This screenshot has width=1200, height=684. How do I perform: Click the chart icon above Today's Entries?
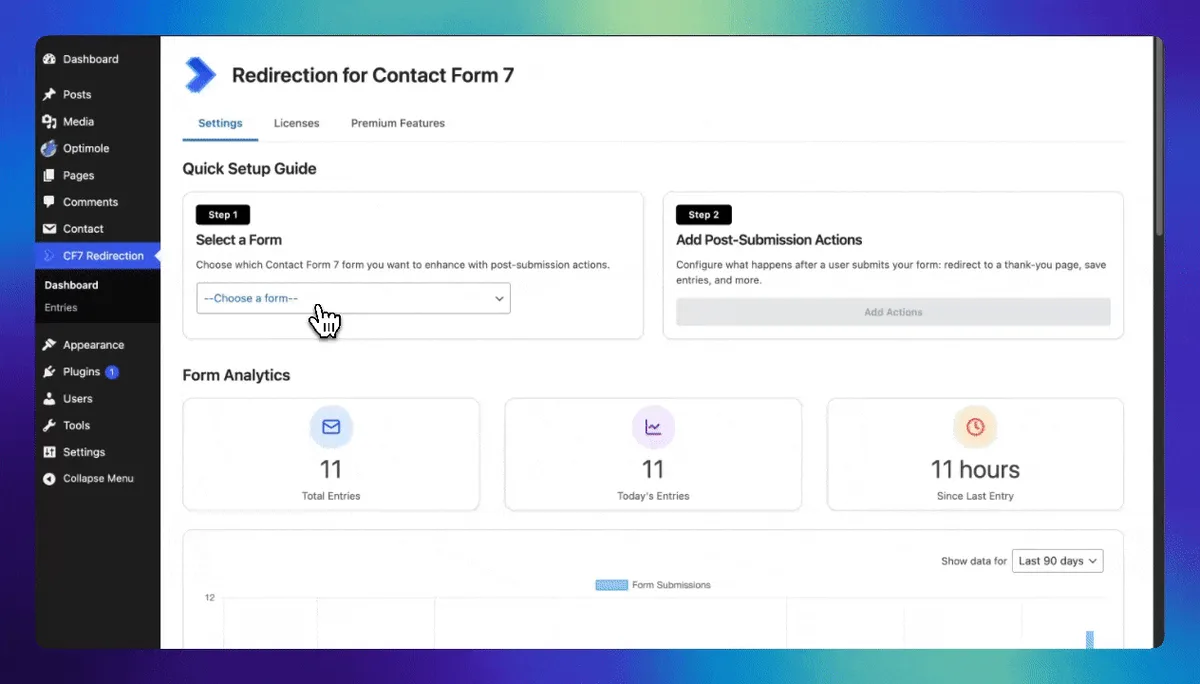(x=653, y=427)
